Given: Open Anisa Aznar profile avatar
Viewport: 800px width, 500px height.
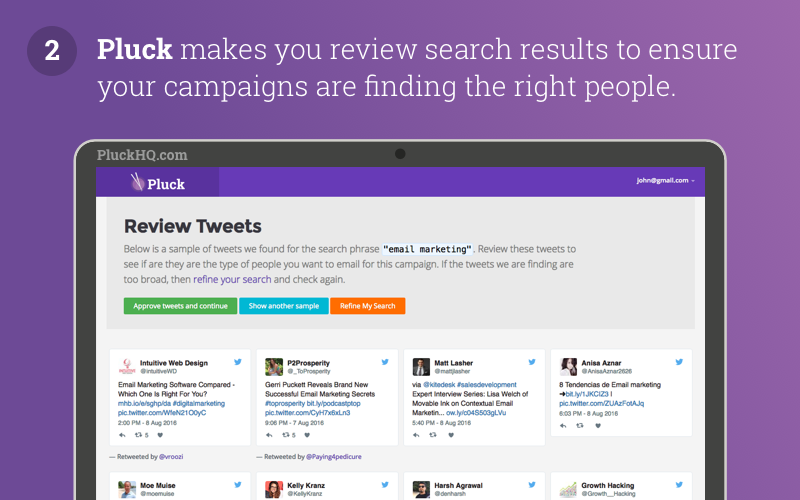Looking at the screenshot, I should (568, 367).
